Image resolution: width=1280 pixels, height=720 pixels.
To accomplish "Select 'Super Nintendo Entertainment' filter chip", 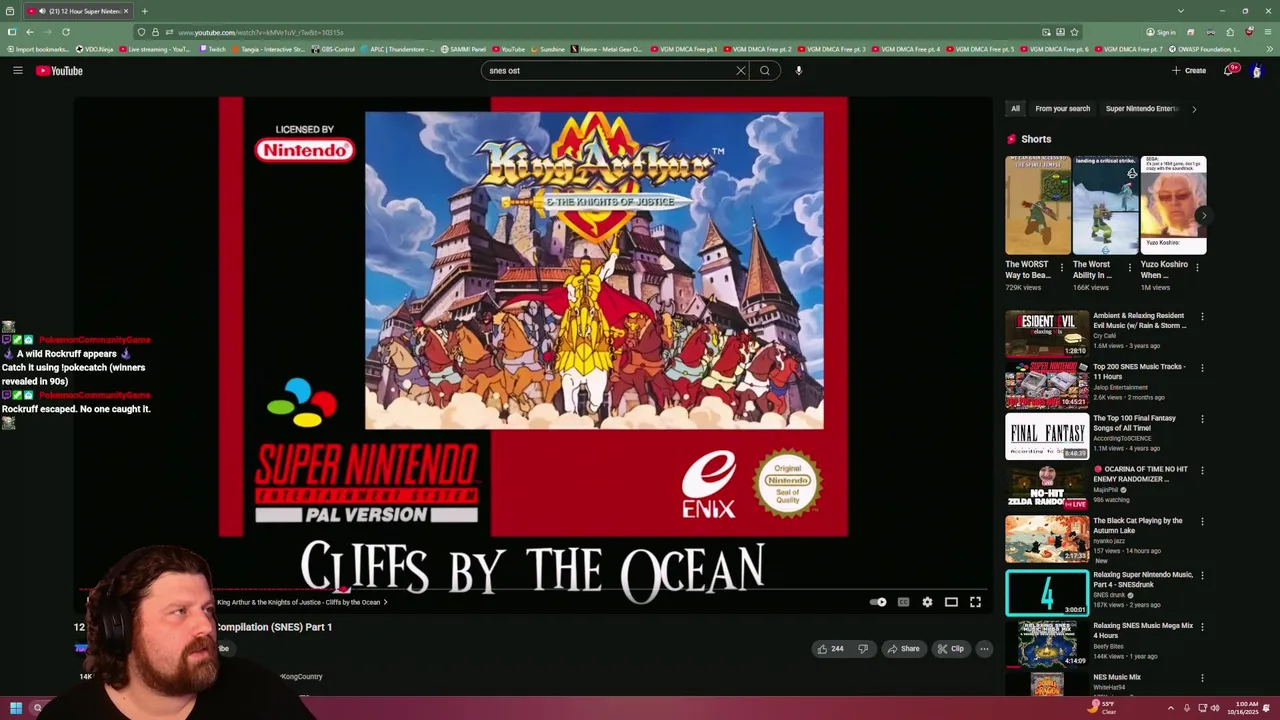I will click(1142, 108).
